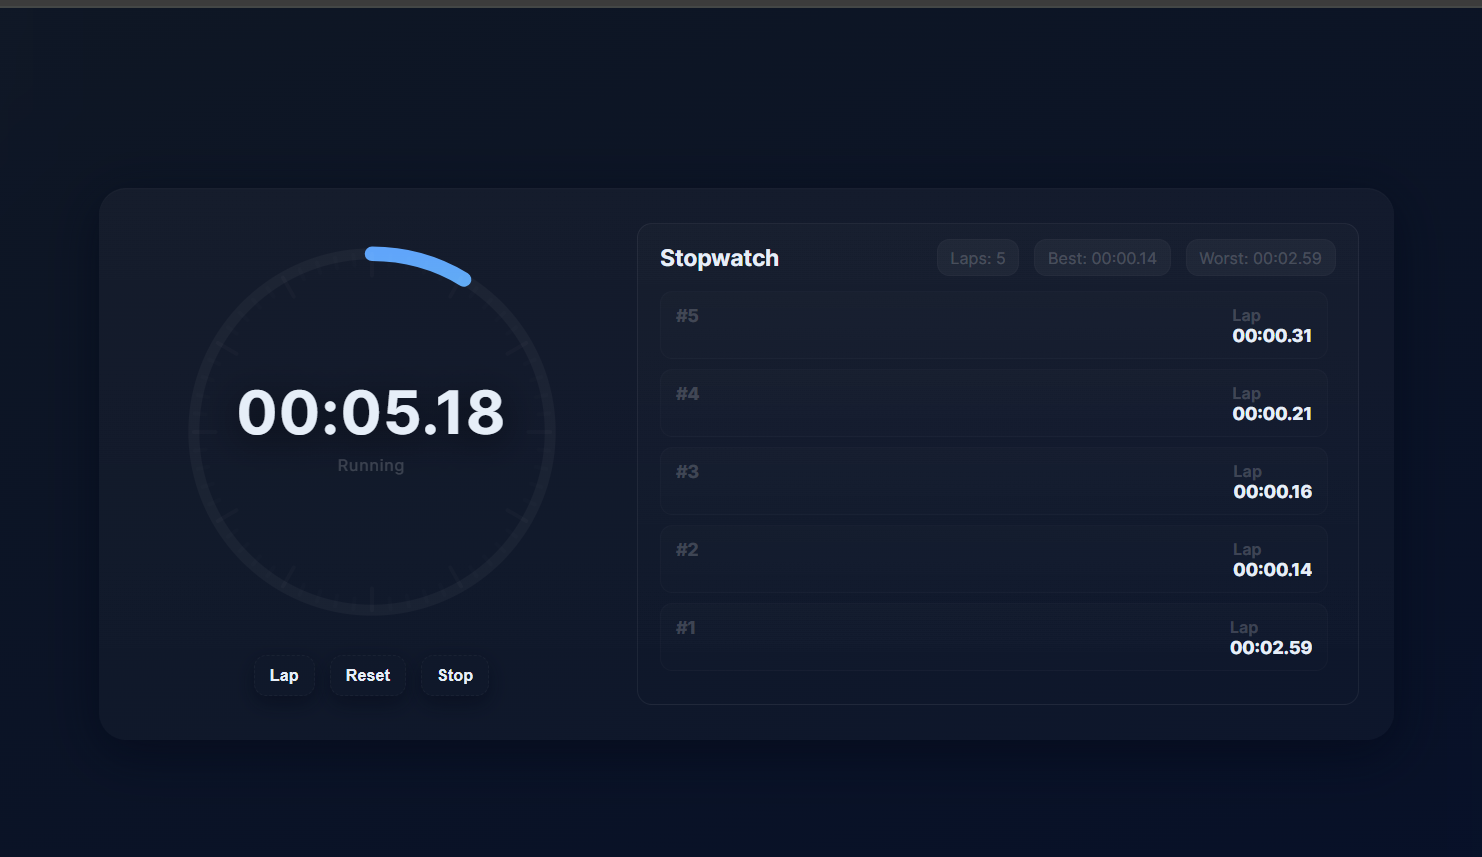Viewport: 1482px width, 857px height.
Task: Click the Reset button
Action: pos(368,675)
